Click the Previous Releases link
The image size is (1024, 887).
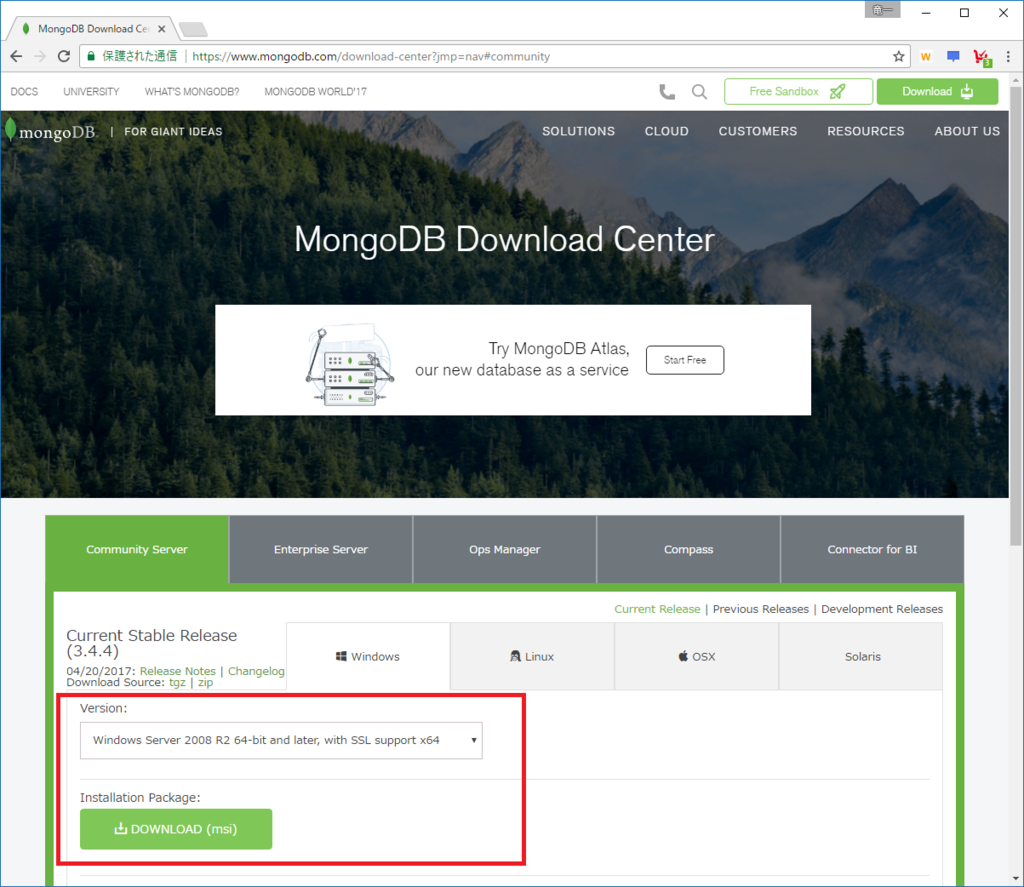coord(760,609)
